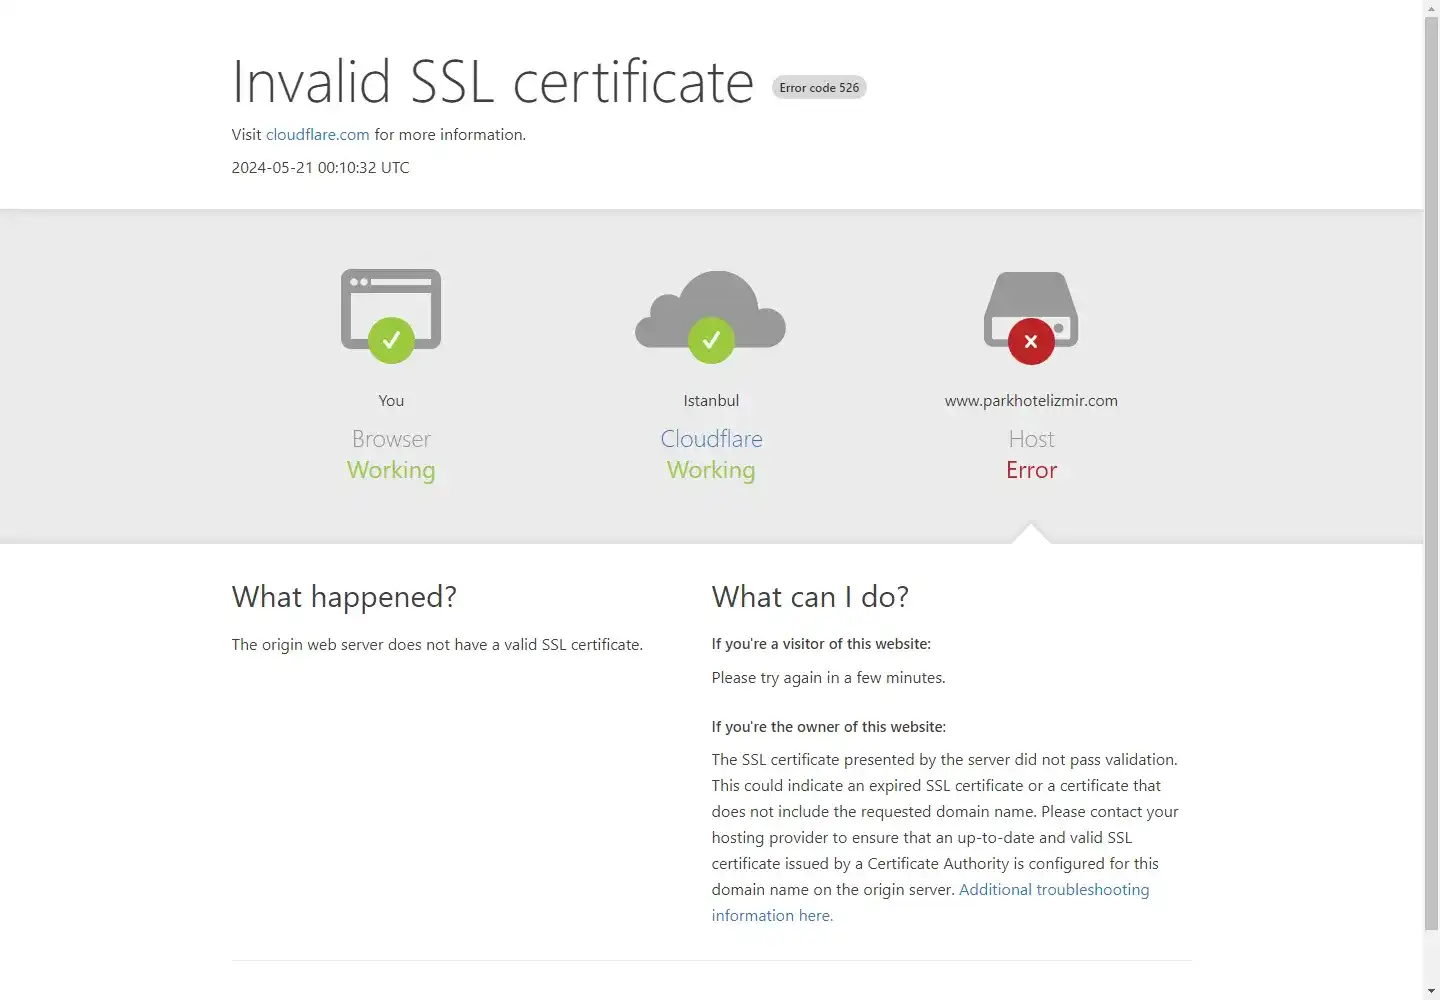The image size is (1440, 1000).
Task: Click the Istanbul location label
Action: pos(711,401)
